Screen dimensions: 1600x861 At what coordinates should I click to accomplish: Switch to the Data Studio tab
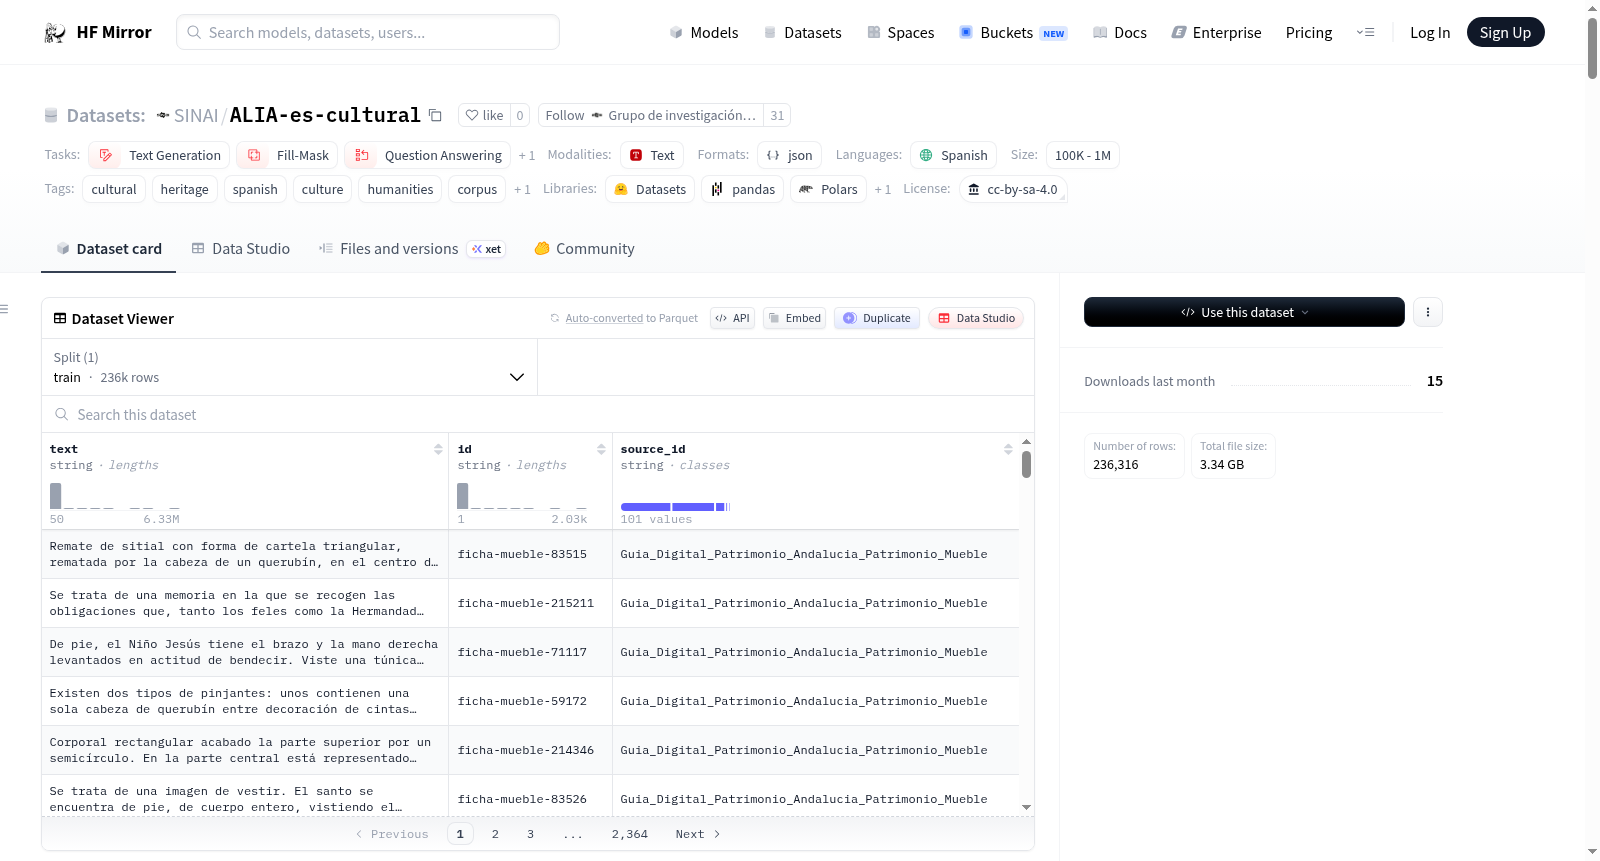coord(240,249)
